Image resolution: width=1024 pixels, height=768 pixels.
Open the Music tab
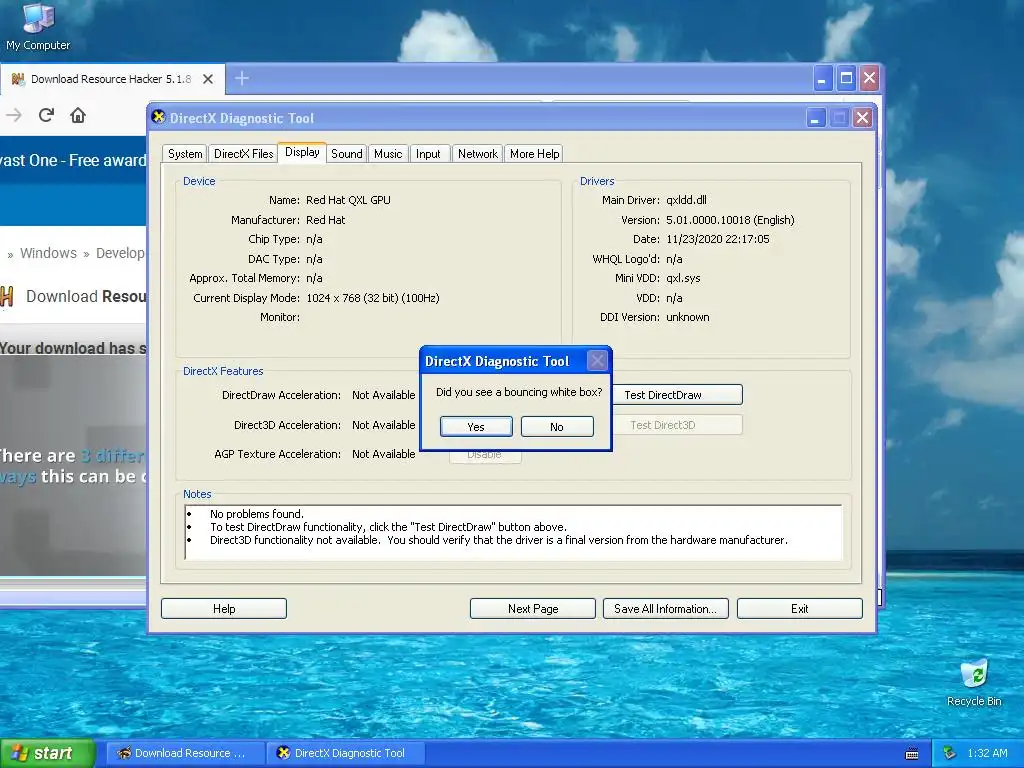point(388,153)
